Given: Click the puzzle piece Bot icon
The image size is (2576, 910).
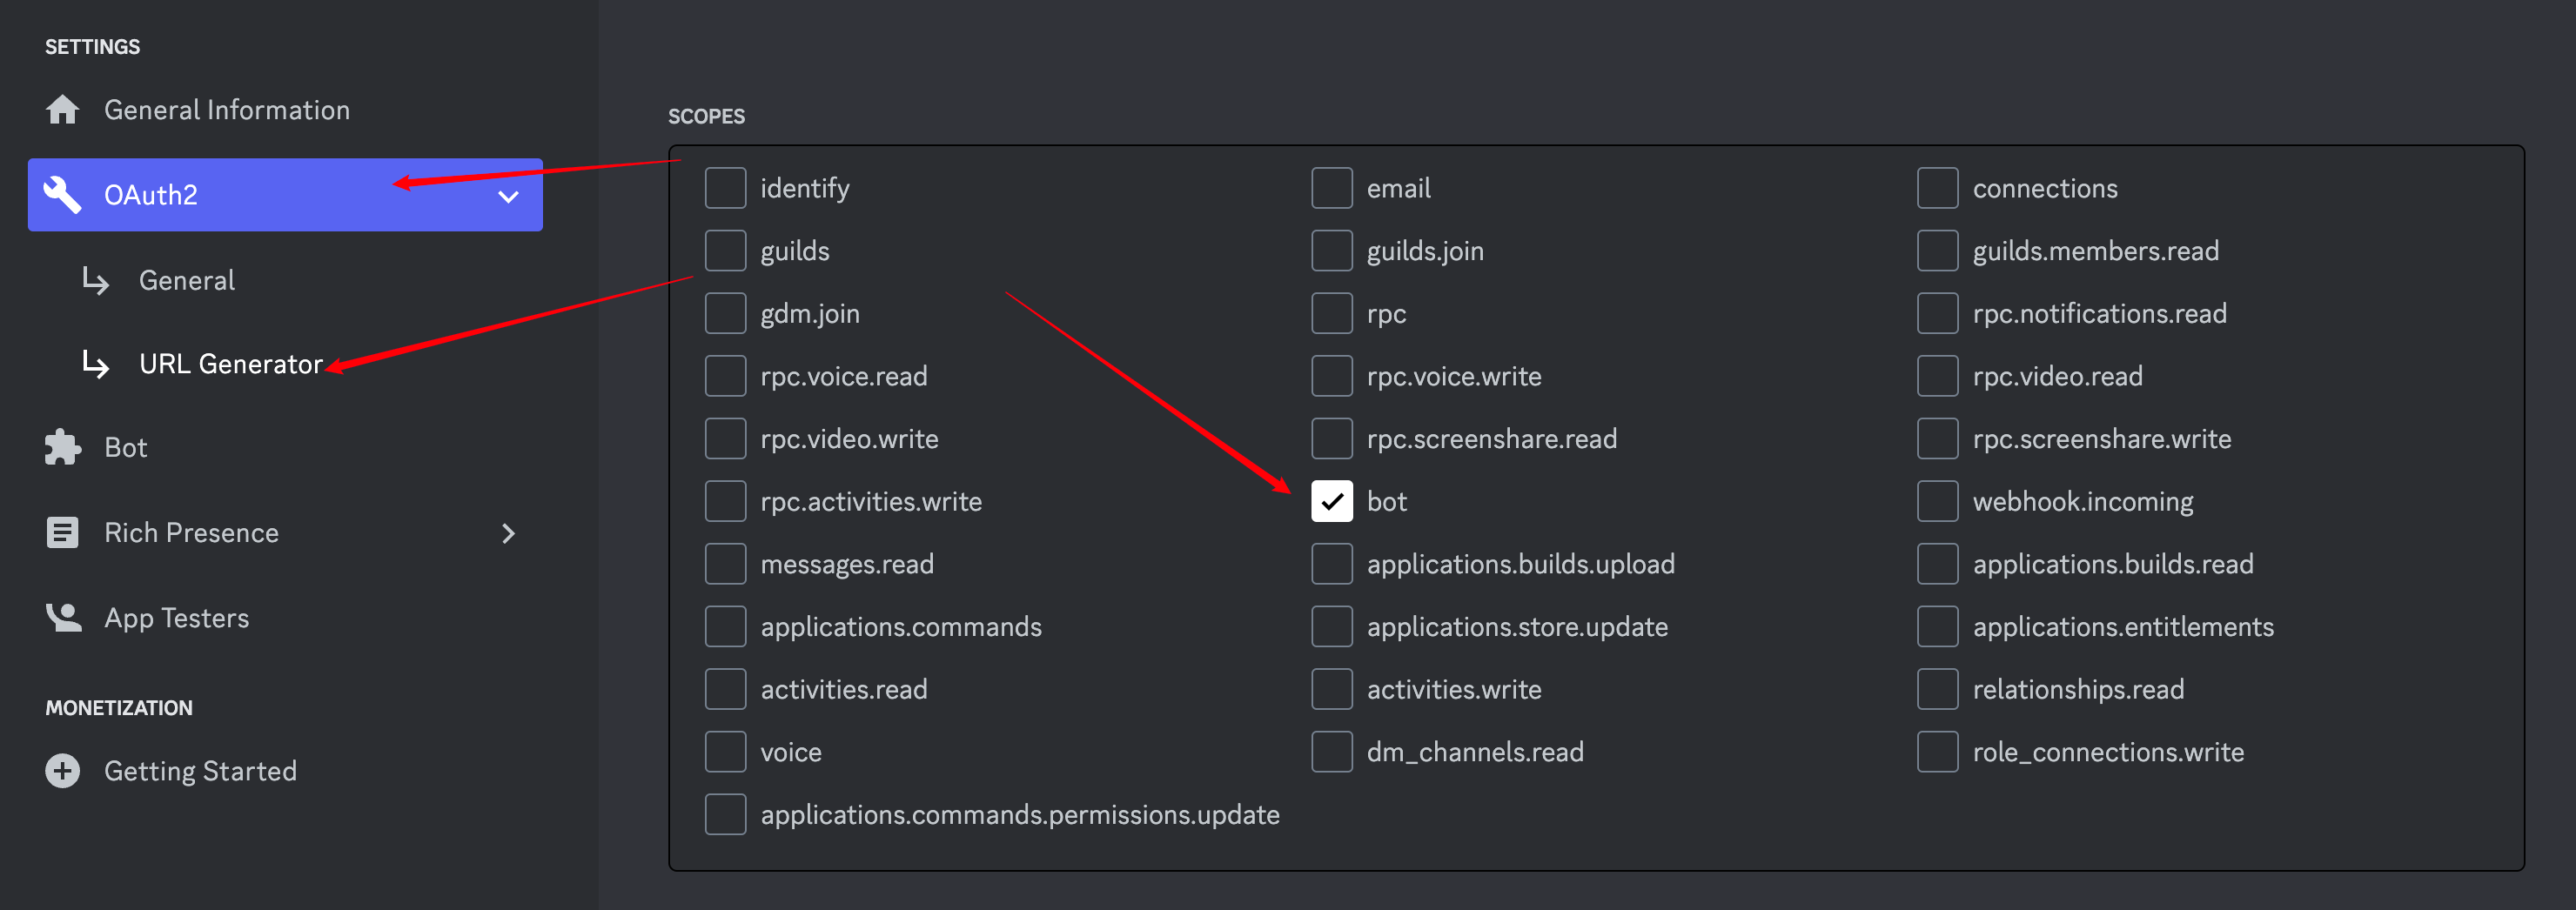Looking at the screenshot, I should (62, 447).
